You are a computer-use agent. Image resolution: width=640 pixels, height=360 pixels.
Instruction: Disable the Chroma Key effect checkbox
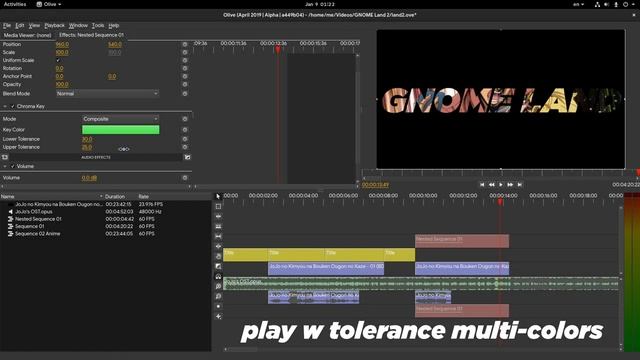(13, 107)
